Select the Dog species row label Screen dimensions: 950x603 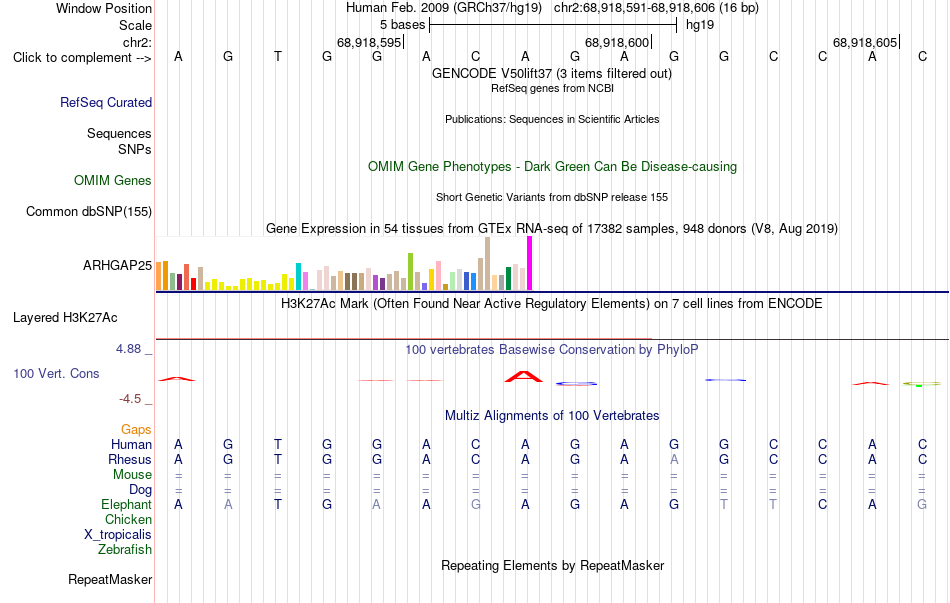pyautogui.click(x=140, y=490)
